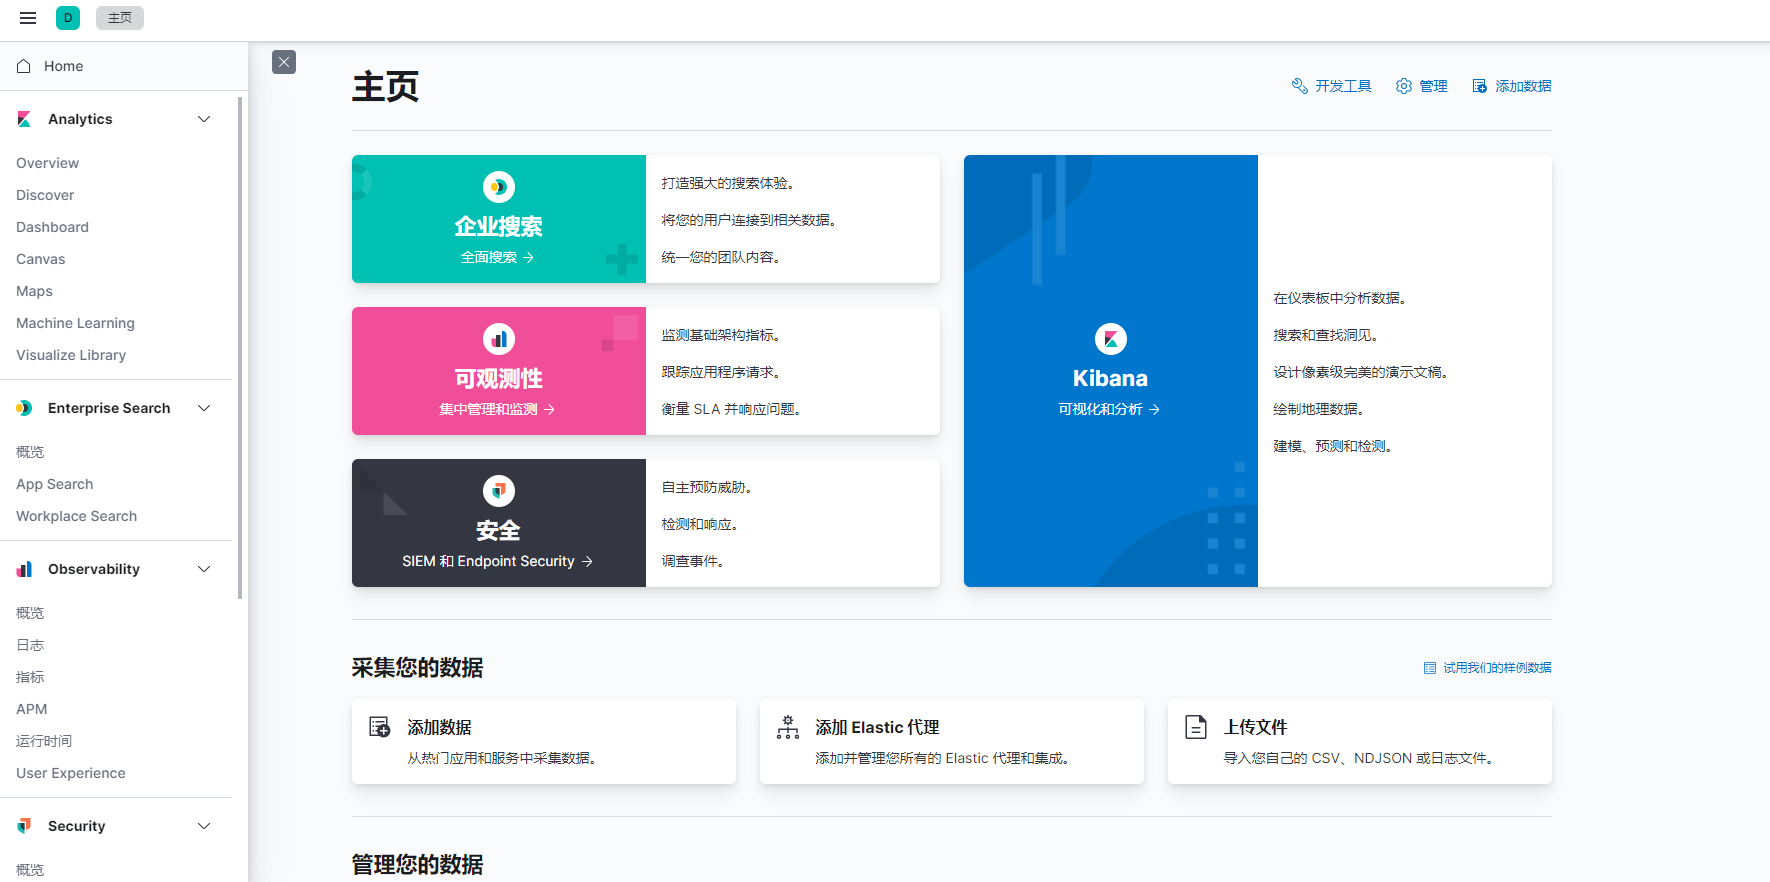
Task: Click the Analytics Kibana logo icon
Action: [24, 119]
